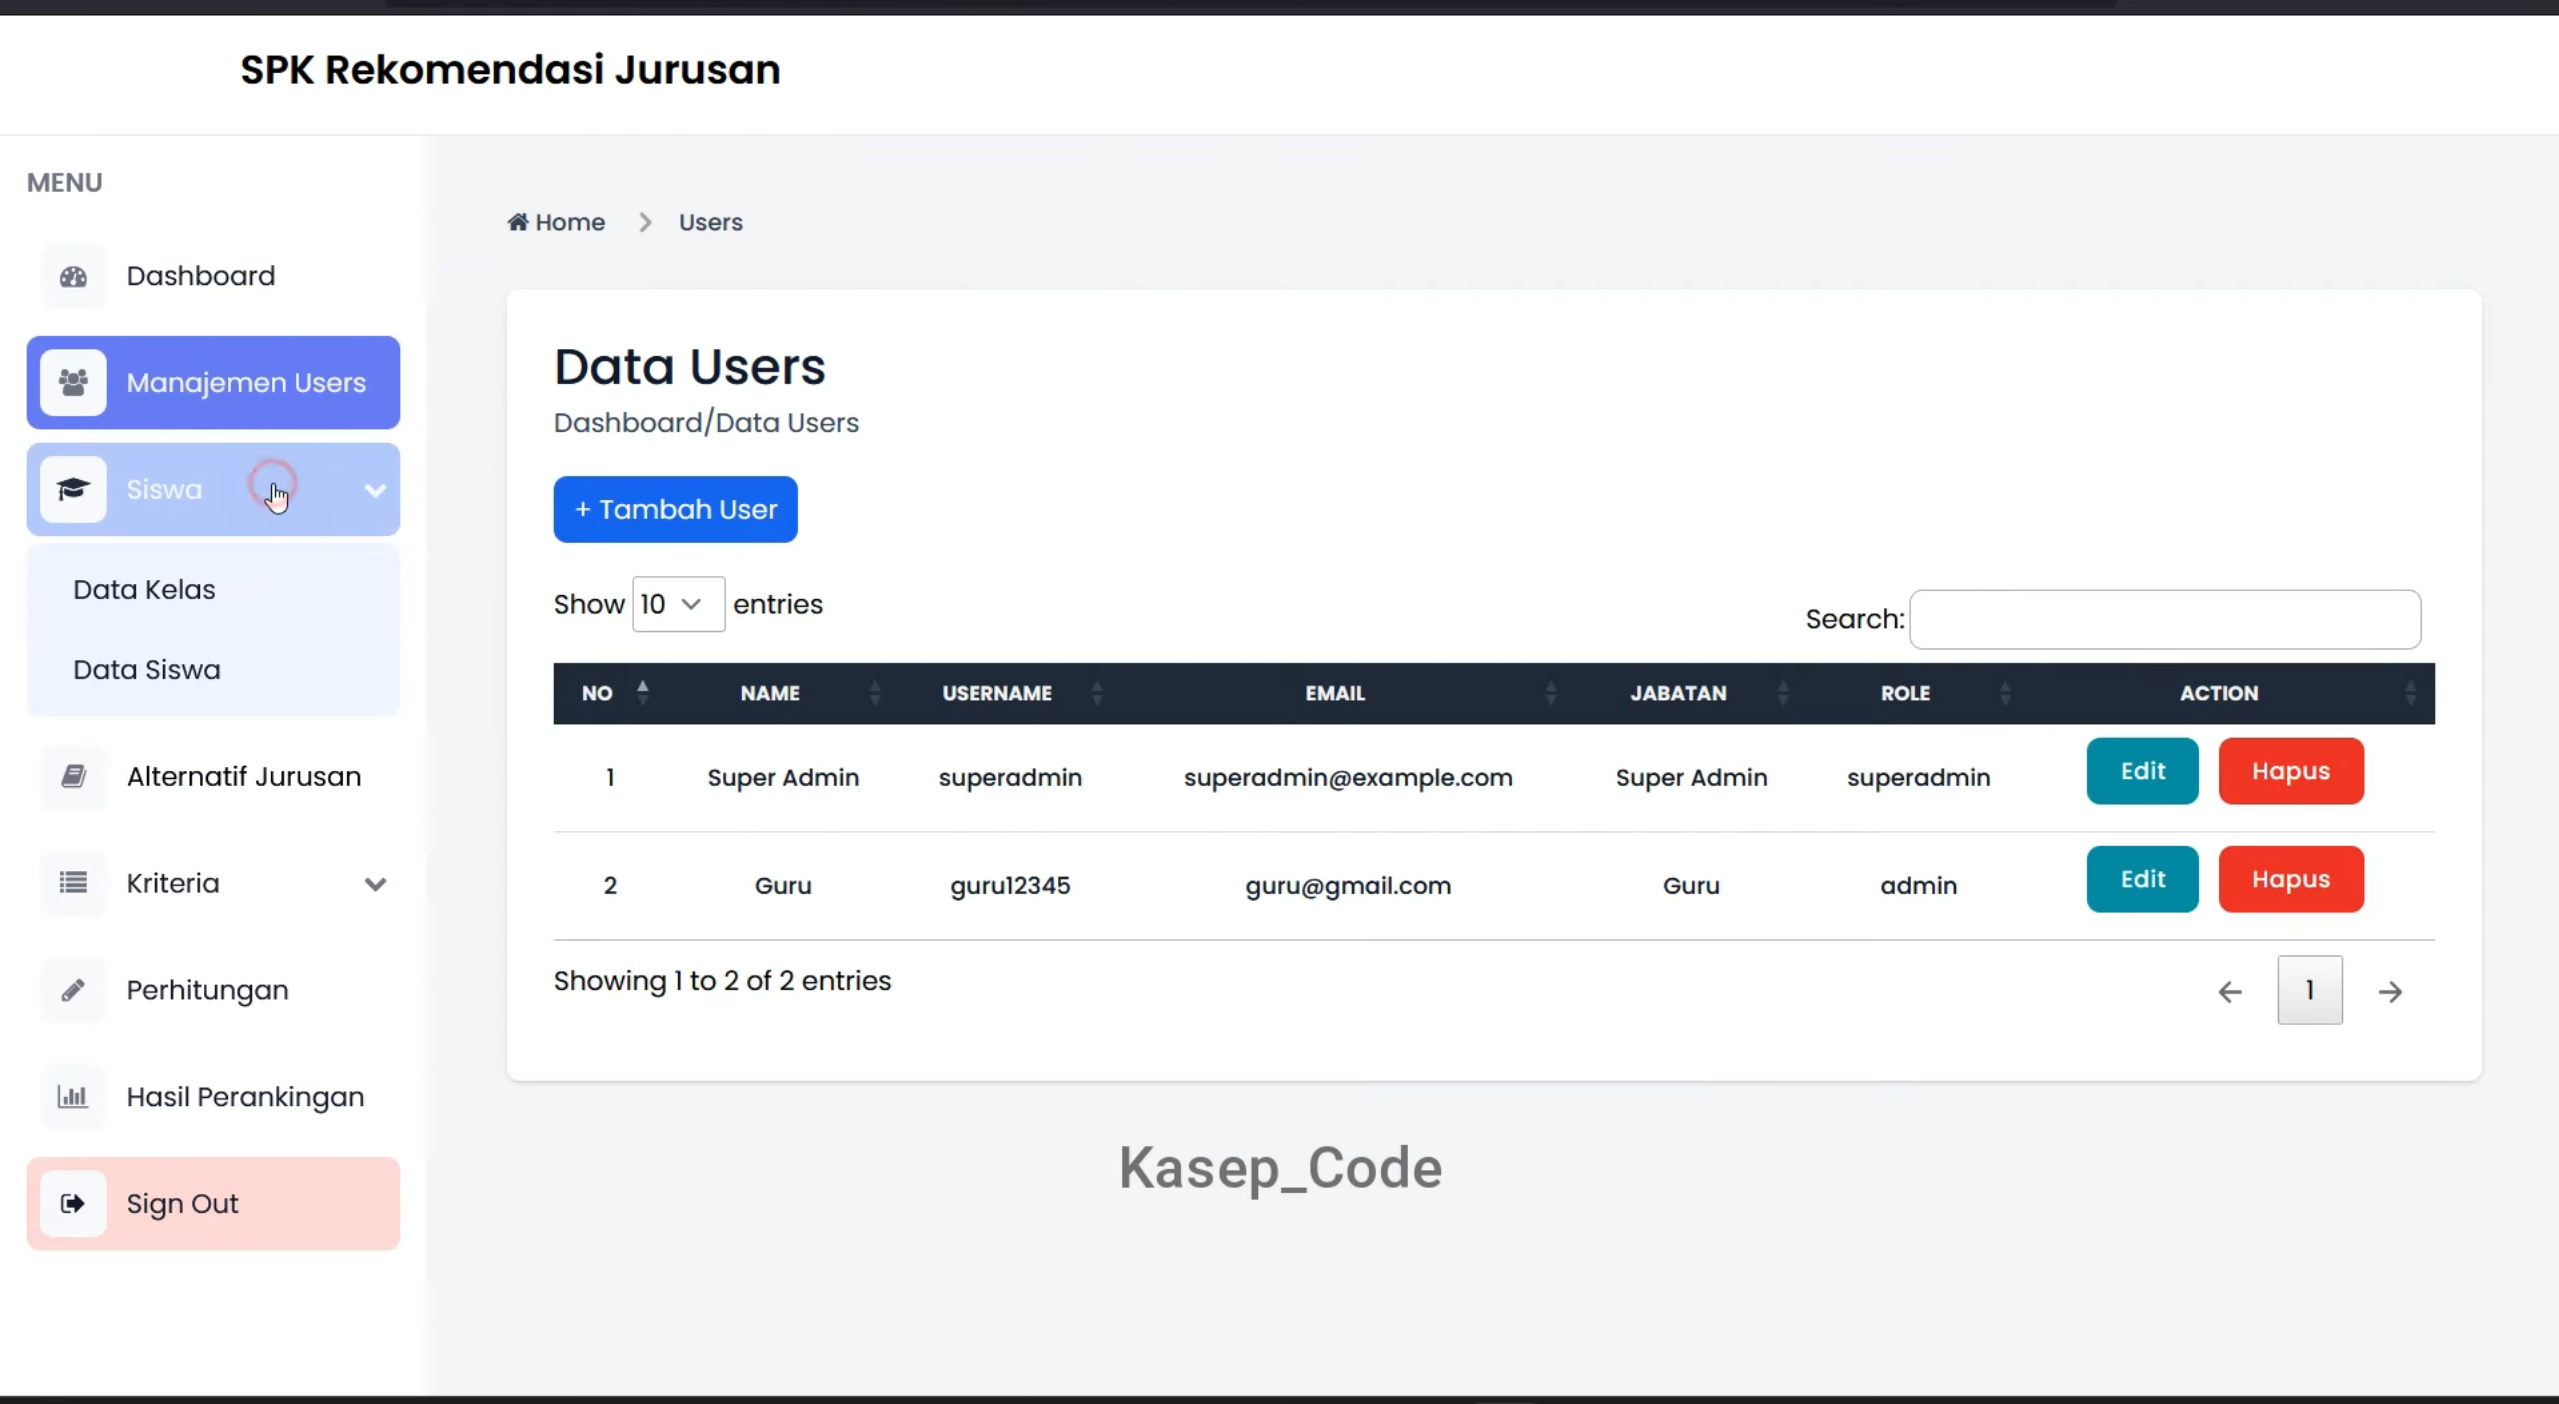Click the Alternatif Jurusan book icon
The width and height of the screenshot is (2559, 1404).
point(73,777)
